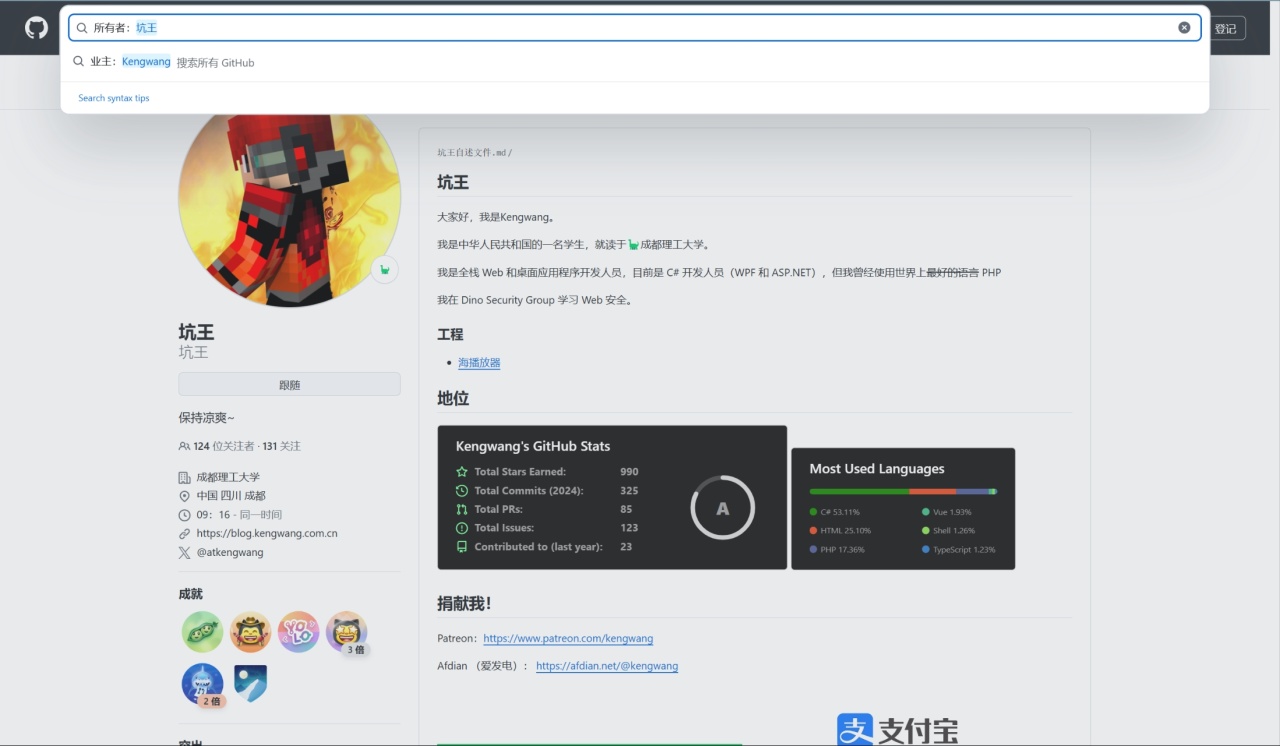Follow the user with the 跟随 button
The image size is (1280, 746).
[x=289, y=384]
